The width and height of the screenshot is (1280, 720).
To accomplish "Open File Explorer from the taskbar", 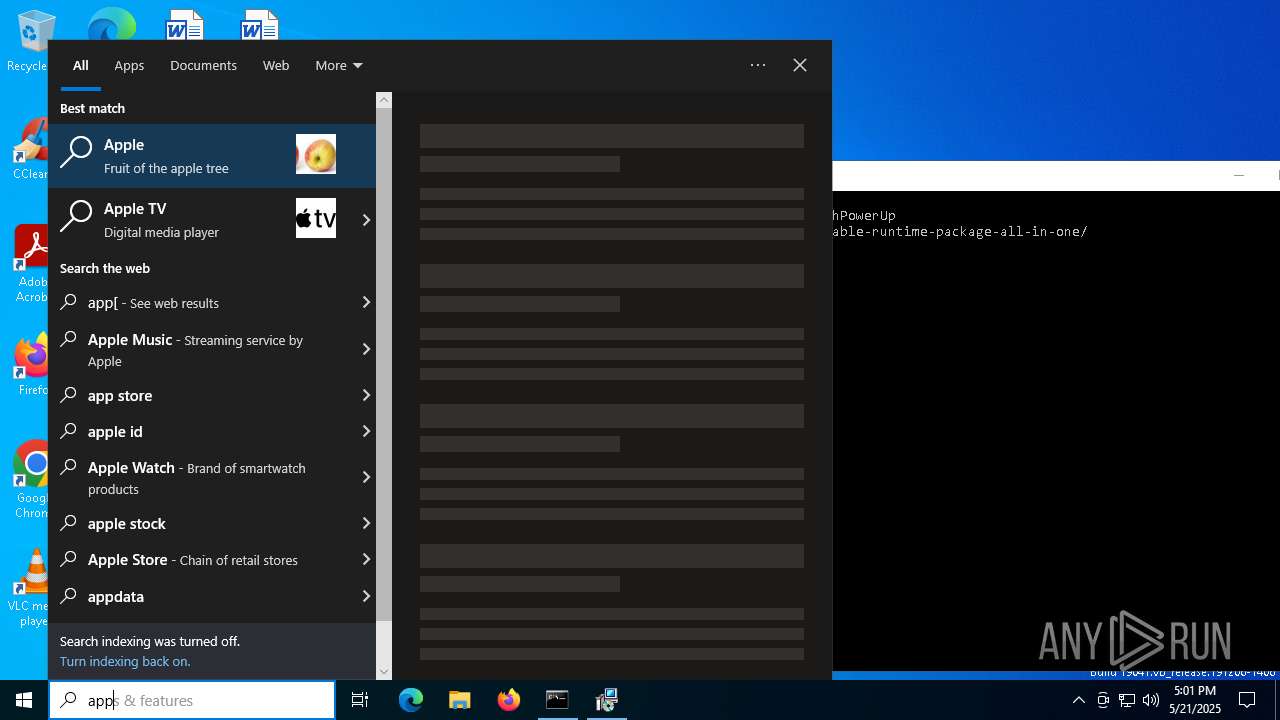I will [x=459, y=700].
